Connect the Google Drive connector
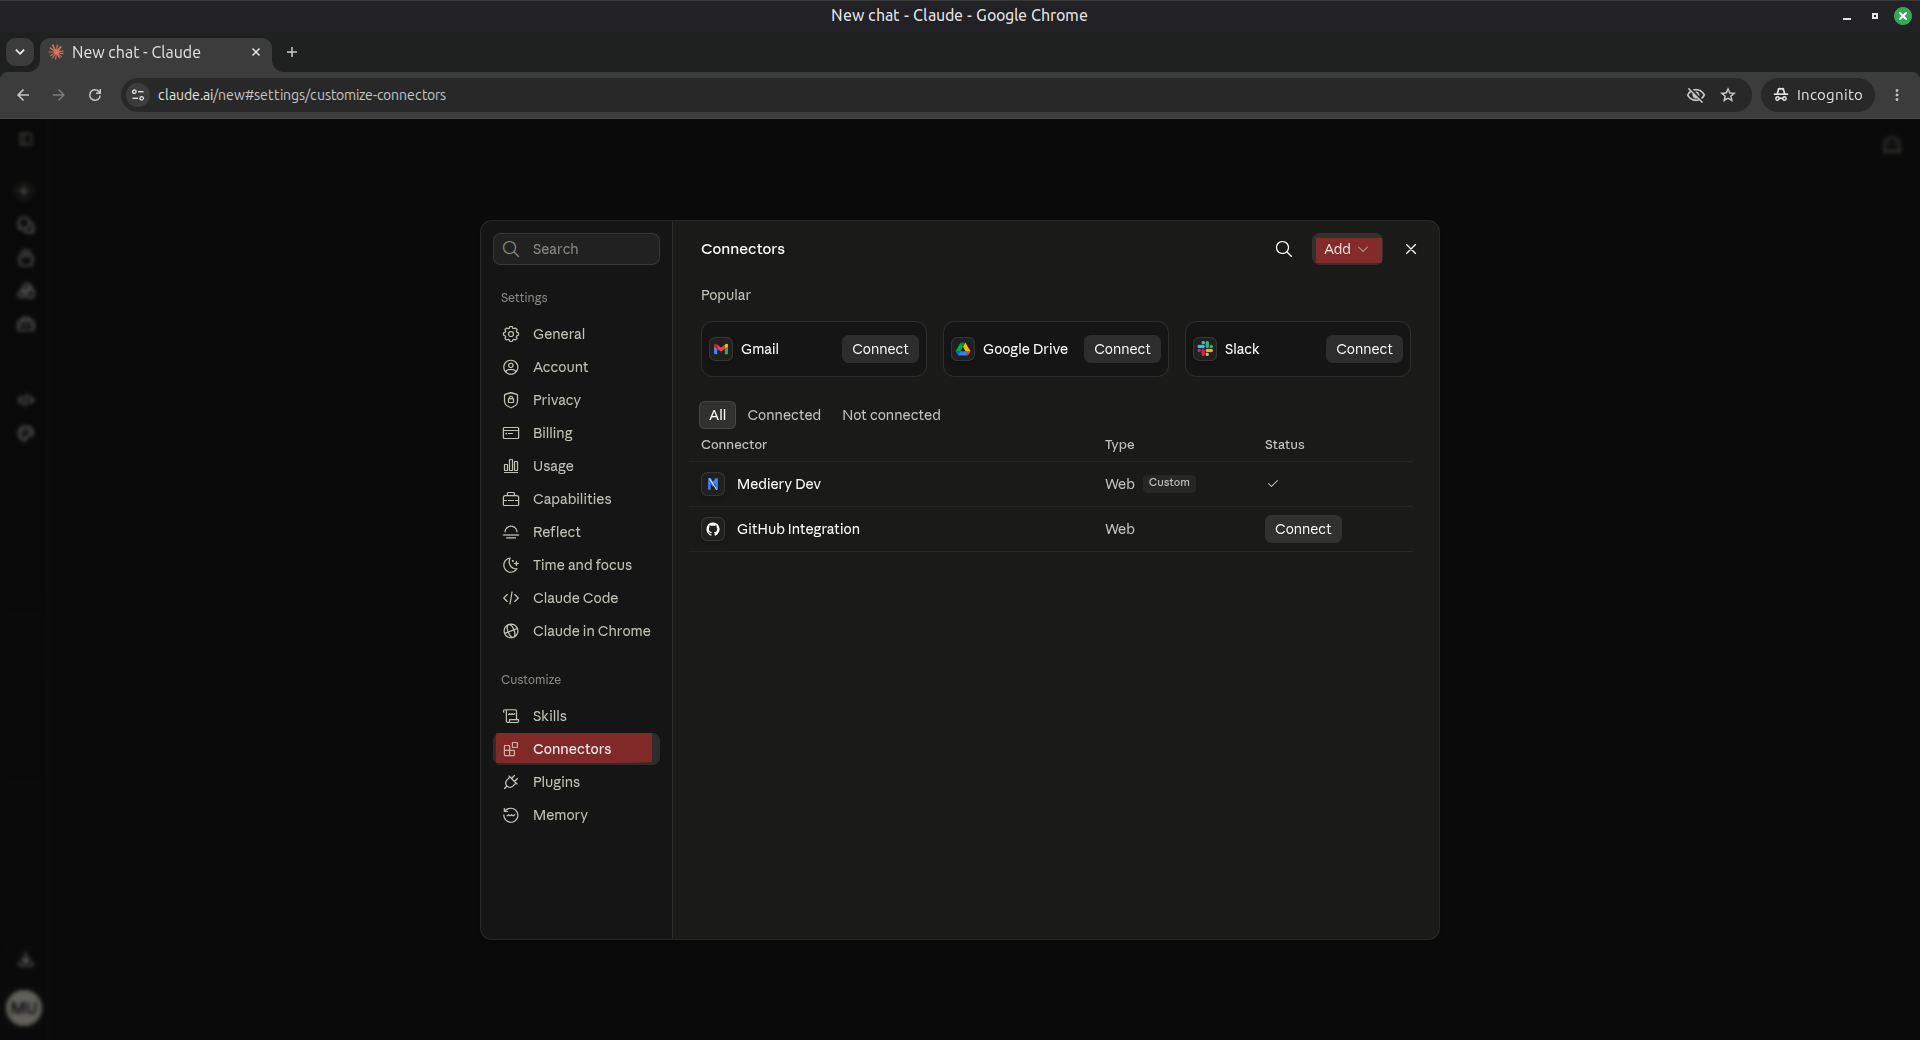Screen dimensions: 1920x1040 pyautogui.click(x=1122, y=349)
